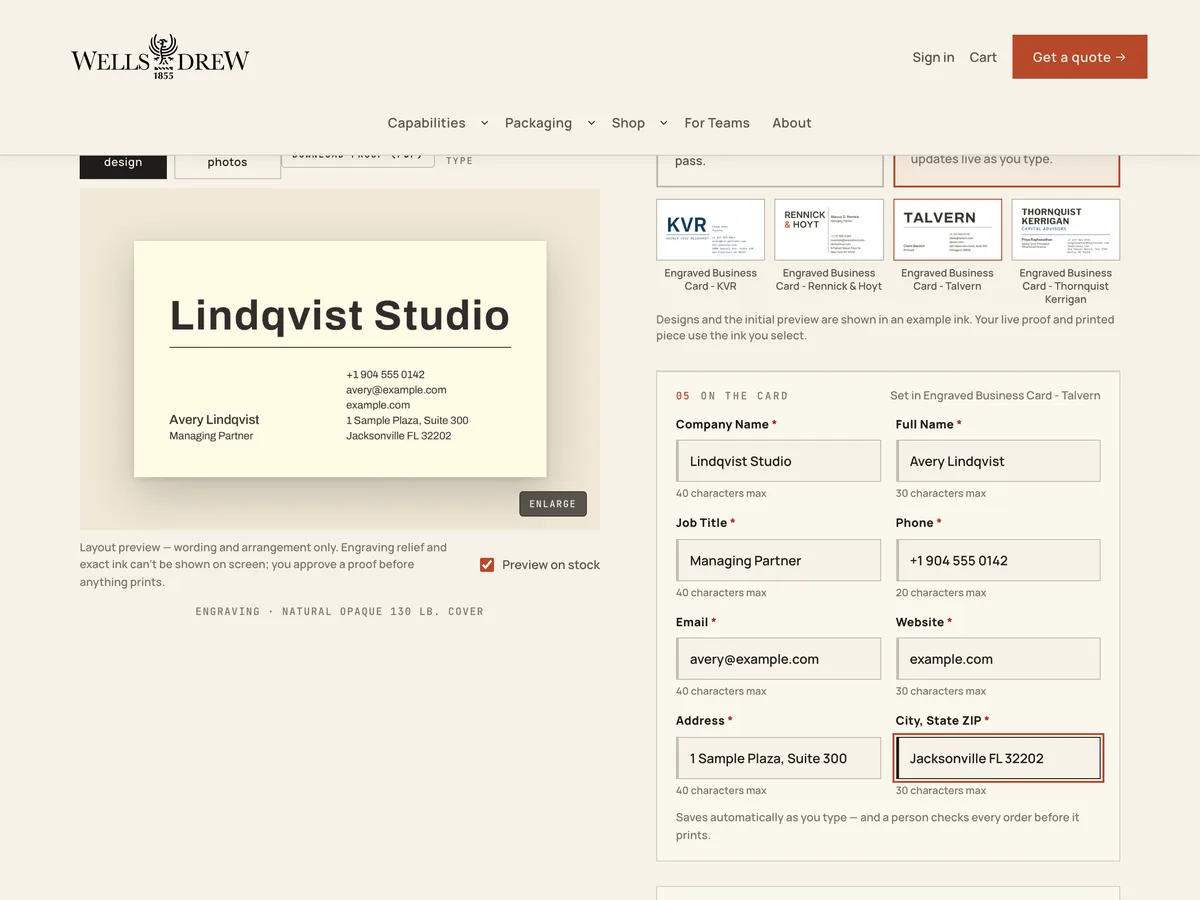Open the Capabilities nav item
The width and height of the screenshot is (1200, 900).
point(427,123)
